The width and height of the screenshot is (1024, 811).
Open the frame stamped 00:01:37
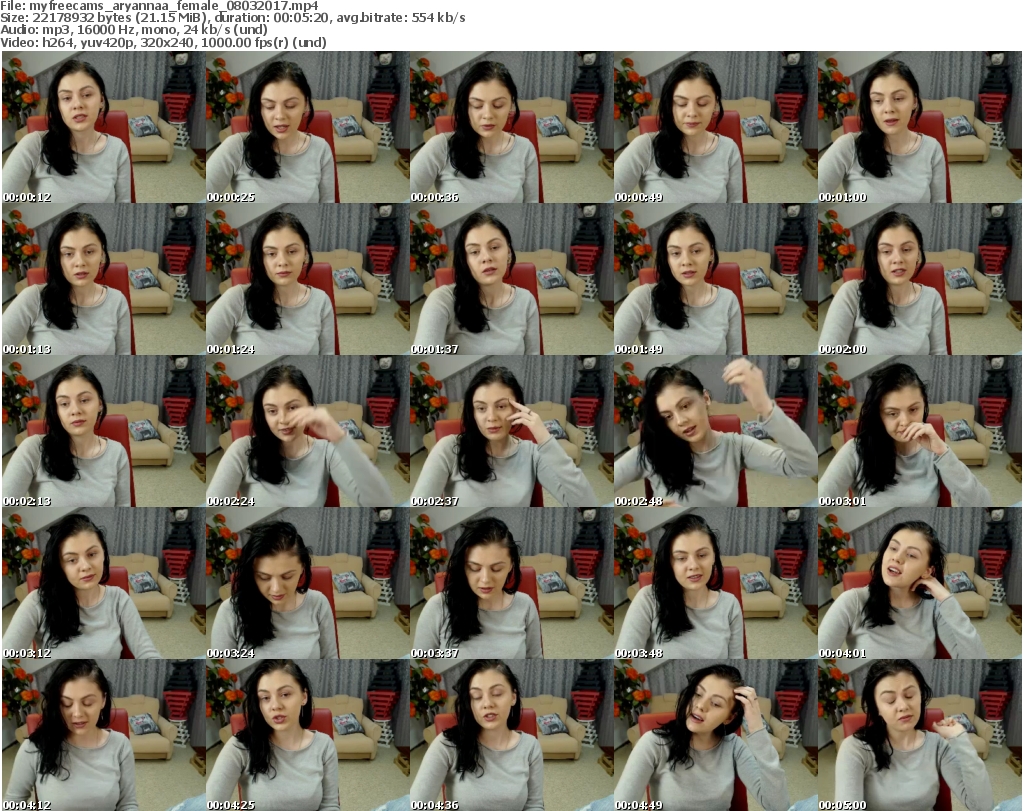511,279
